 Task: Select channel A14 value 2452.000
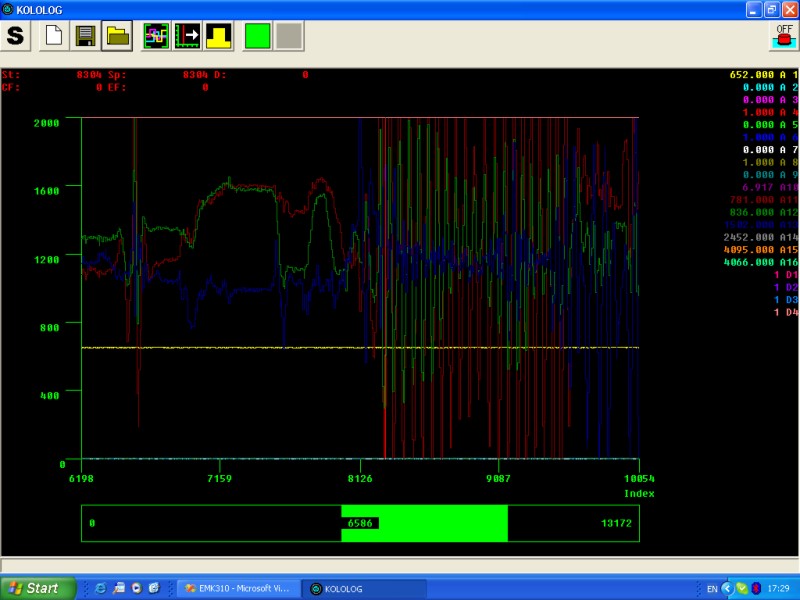[760, 237]
